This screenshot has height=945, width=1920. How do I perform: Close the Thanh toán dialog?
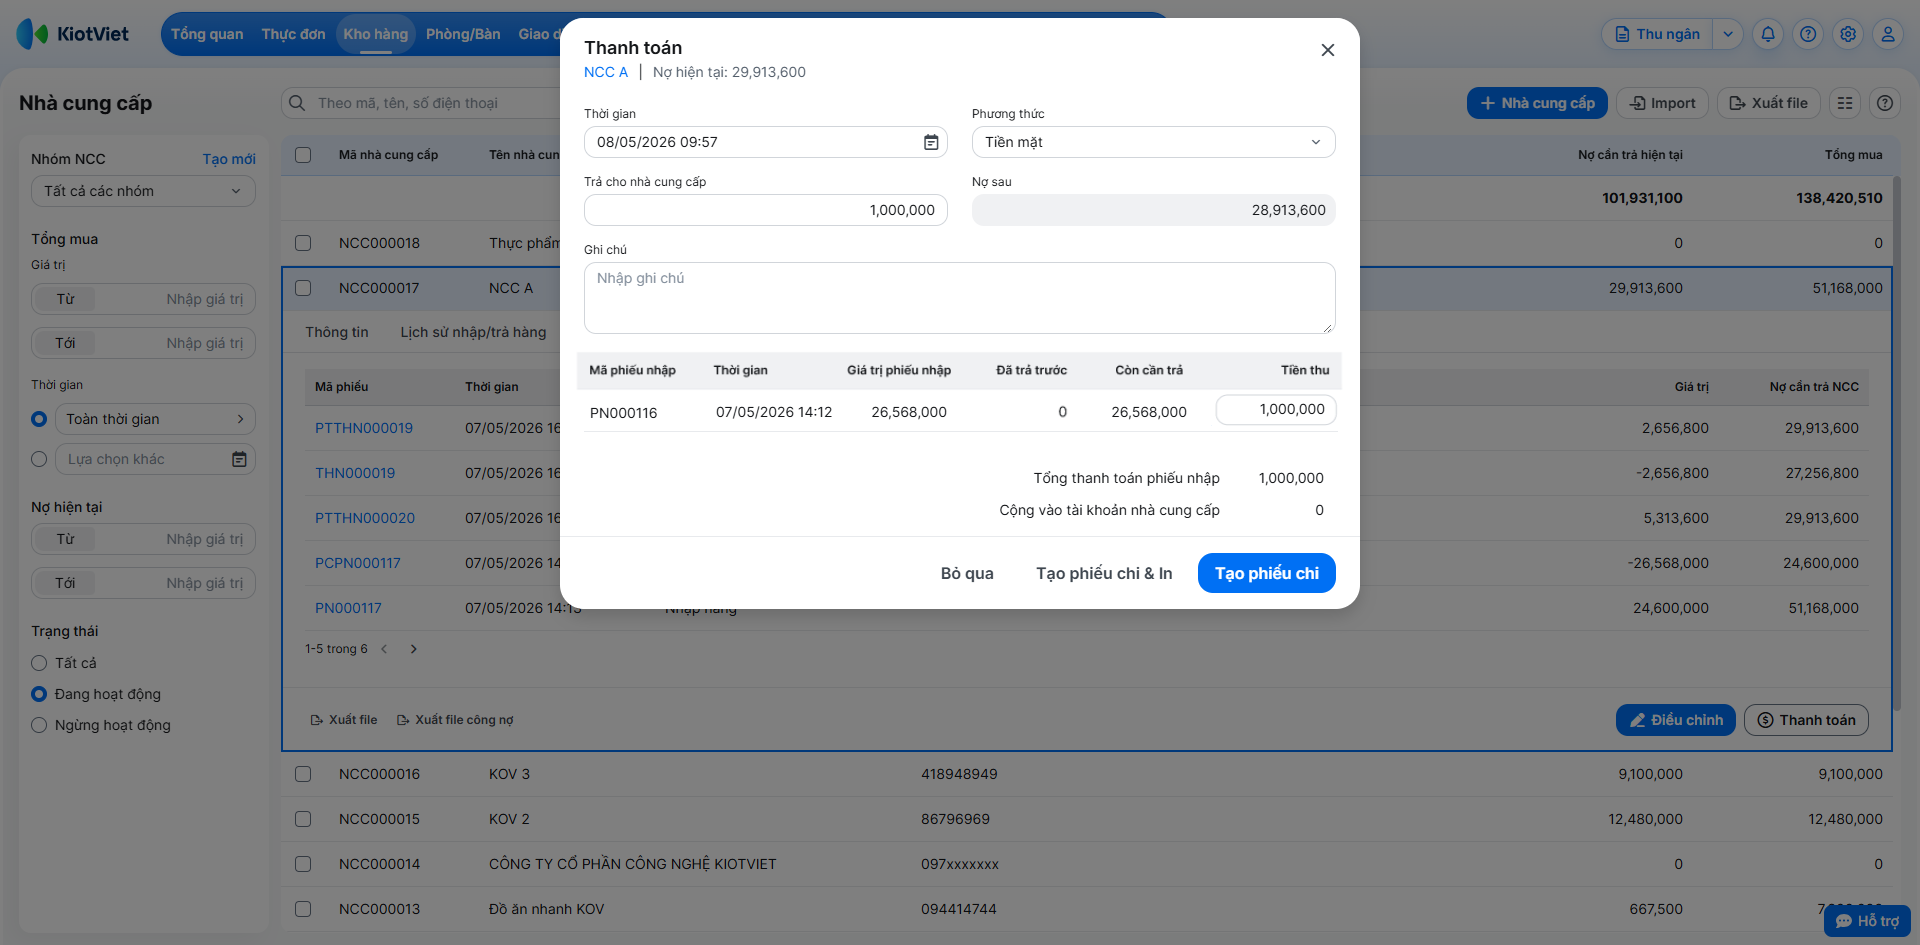coord(1328,50)
